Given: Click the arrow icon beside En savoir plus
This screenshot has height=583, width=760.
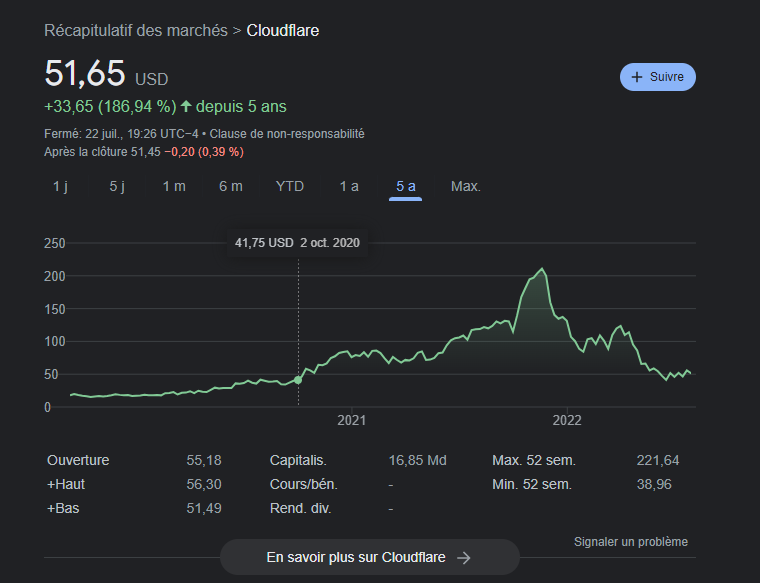Looking at the screenshot, I should click(464, 558).
